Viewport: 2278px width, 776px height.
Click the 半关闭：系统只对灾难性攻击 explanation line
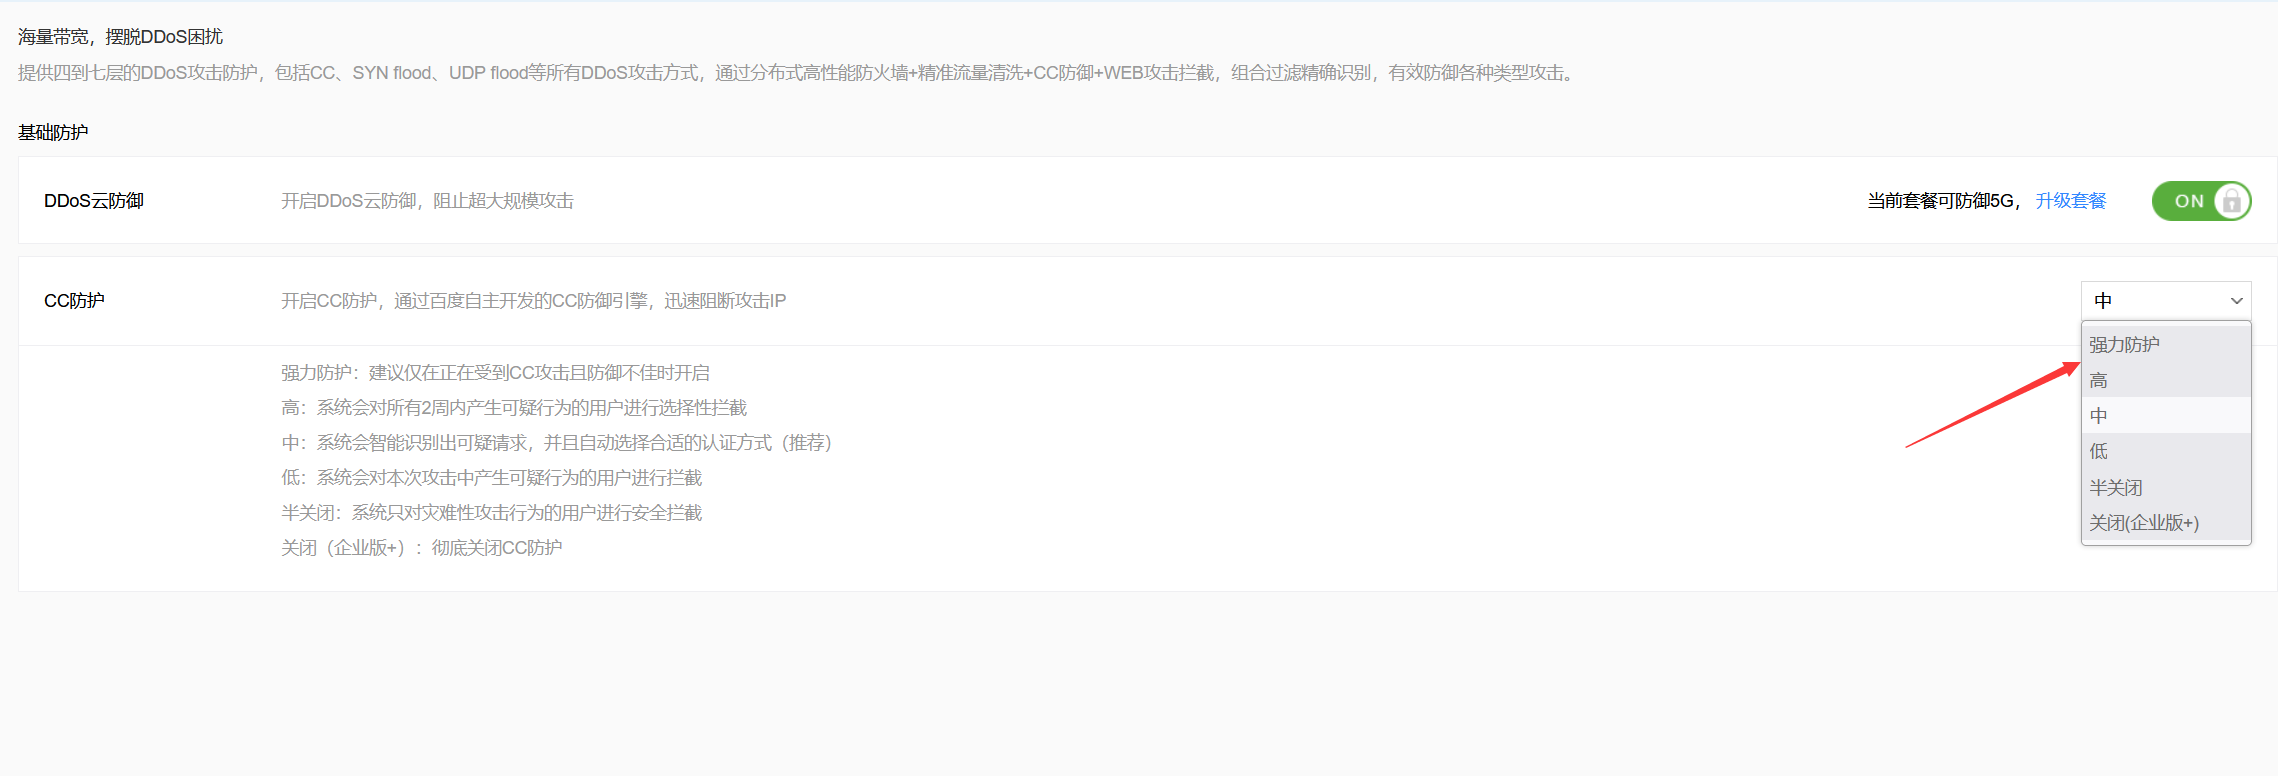click(x=491, y=513)
